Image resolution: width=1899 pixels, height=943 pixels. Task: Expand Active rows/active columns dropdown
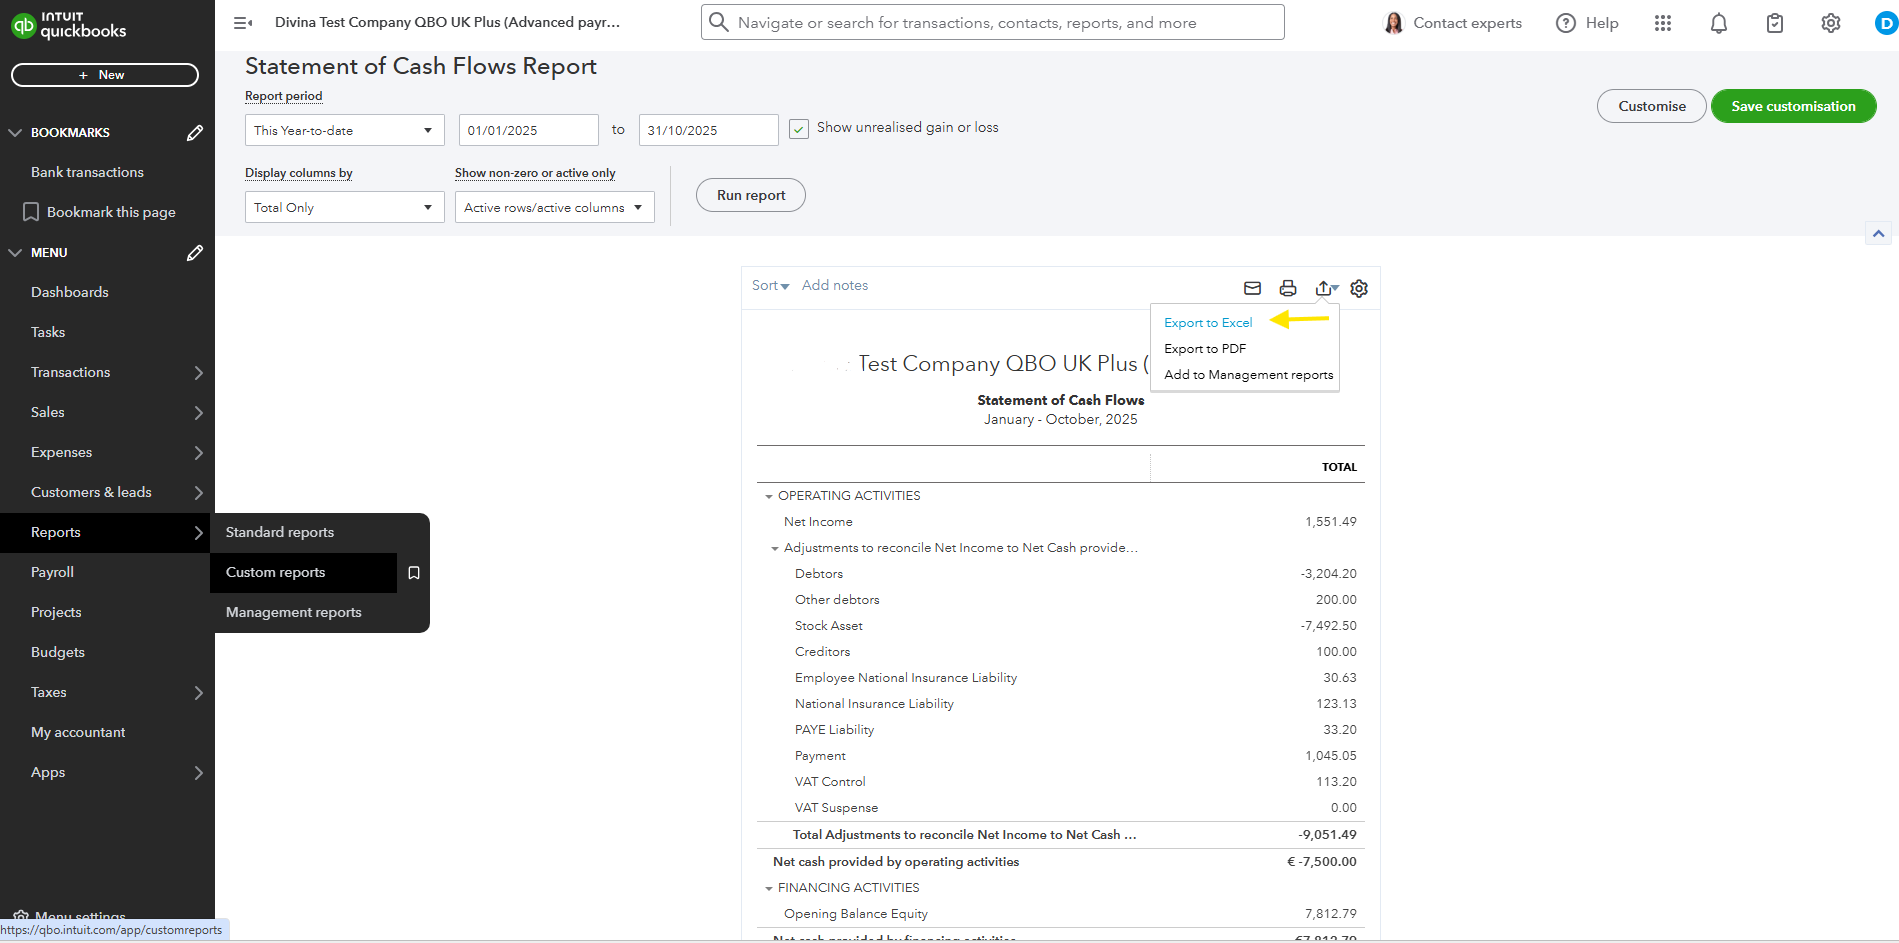click(554, 207)
